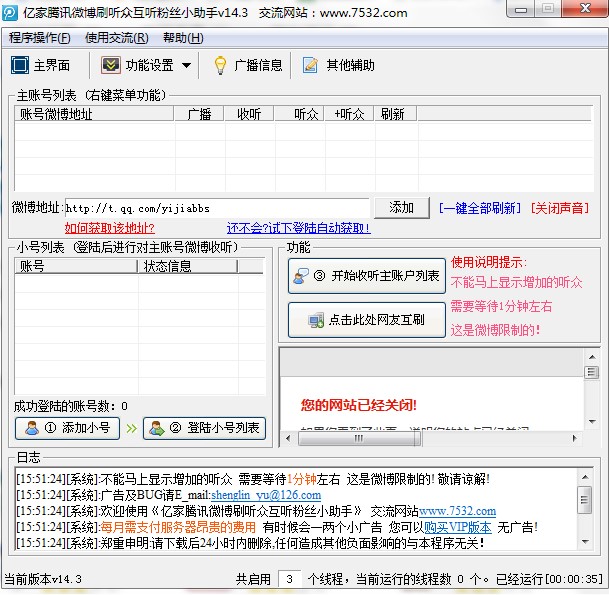Click the 主界面 main interface toolbar icon
Viewport: 609px width, 595px height.
click(19, 66)
